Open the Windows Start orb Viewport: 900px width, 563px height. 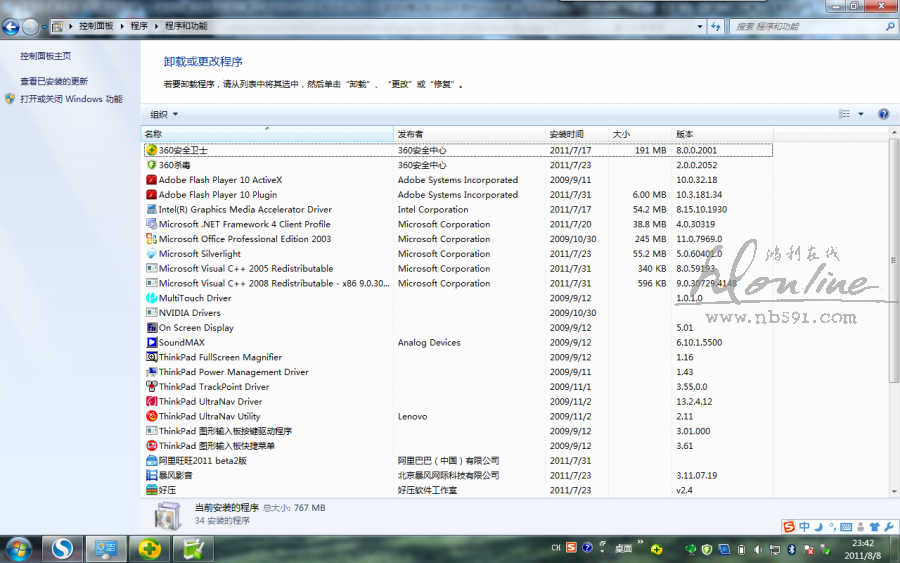coord(18,548)
